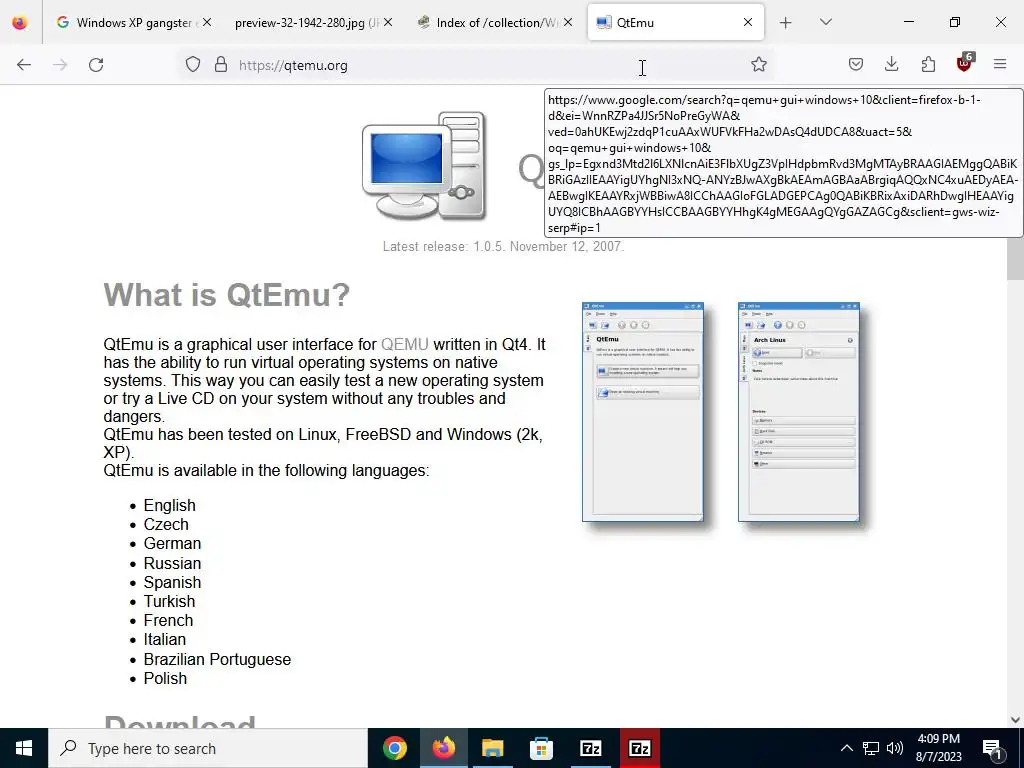The image size is (1024, 768).
Task: Open File Explorer from the taskbar
Action: point(492,748)
